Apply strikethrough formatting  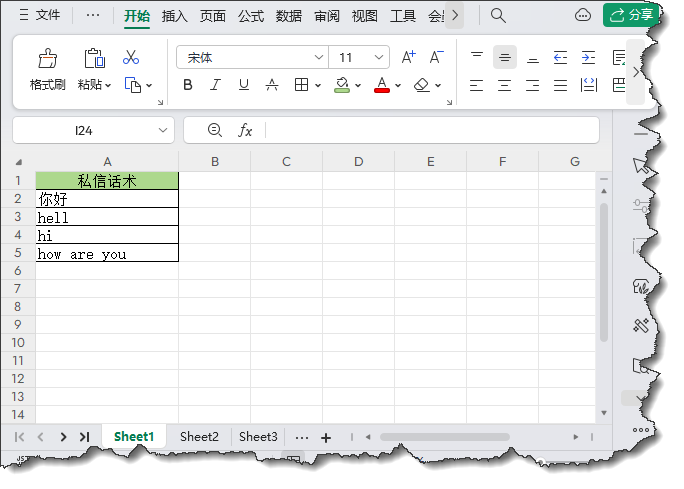point(272,85)
